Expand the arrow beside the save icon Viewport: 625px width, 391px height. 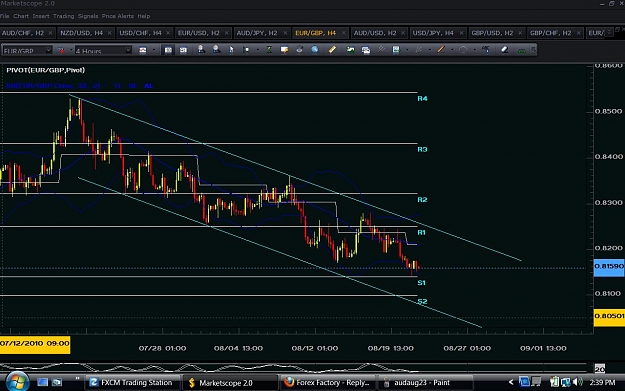tap(407, 50)
